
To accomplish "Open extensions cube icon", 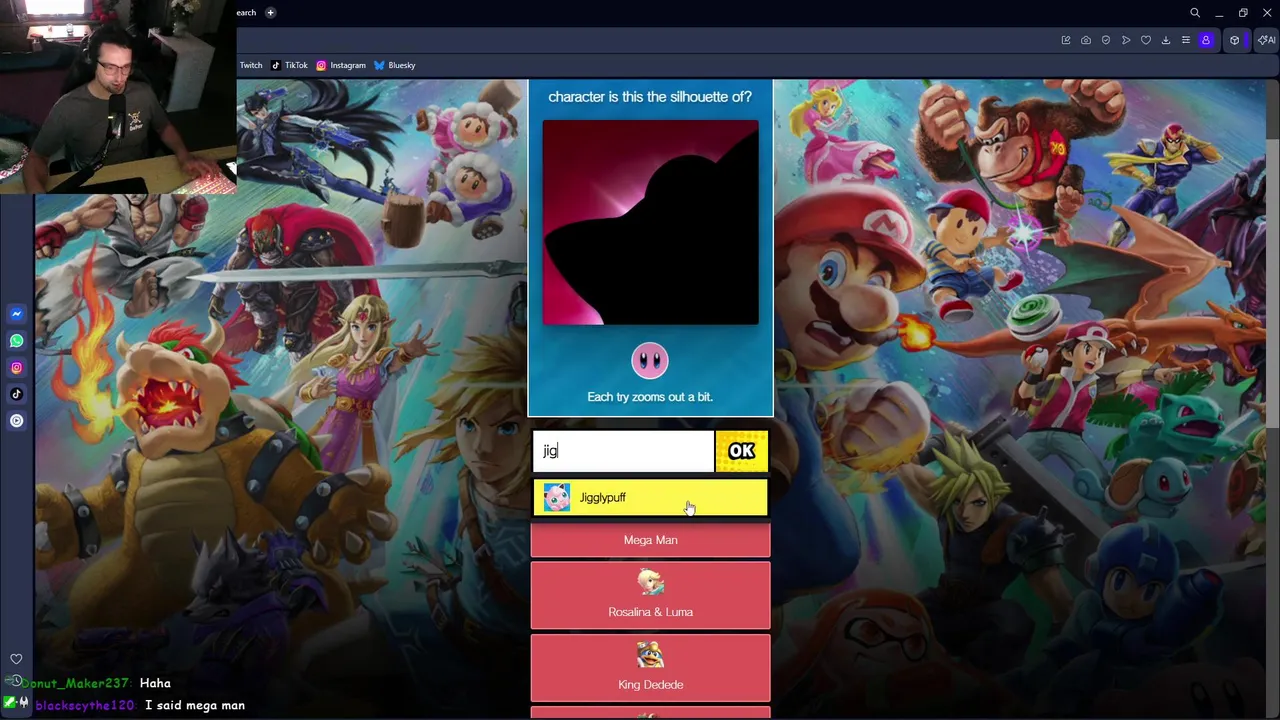I will pyautogui.click(x=1235, y=40).
